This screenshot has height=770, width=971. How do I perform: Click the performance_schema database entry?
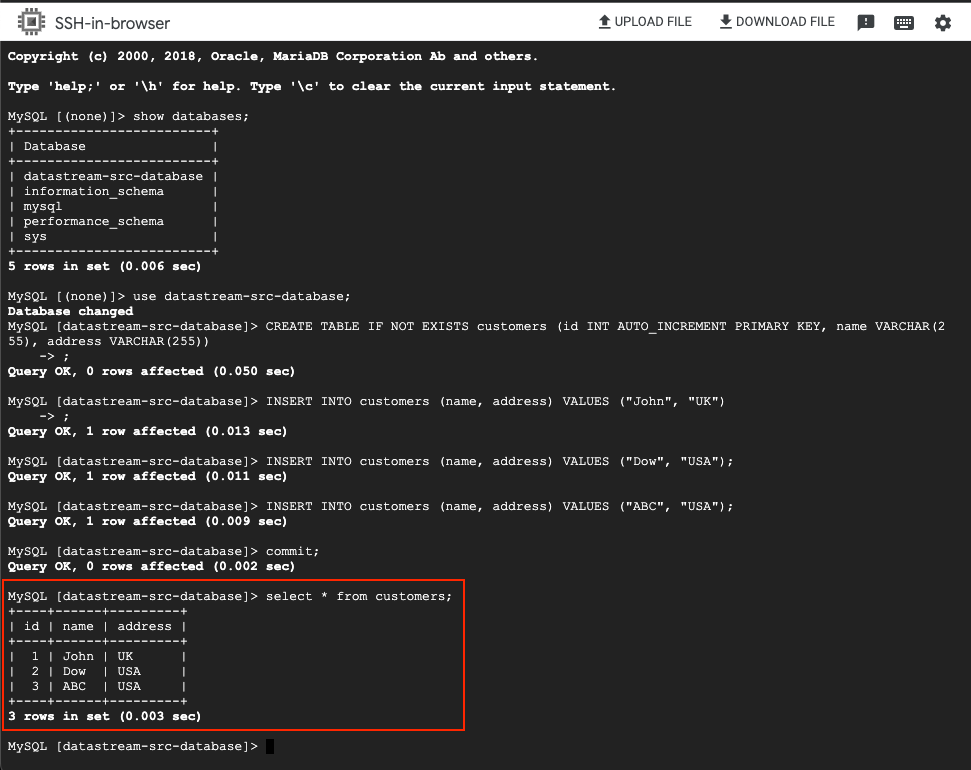point(93,221)
